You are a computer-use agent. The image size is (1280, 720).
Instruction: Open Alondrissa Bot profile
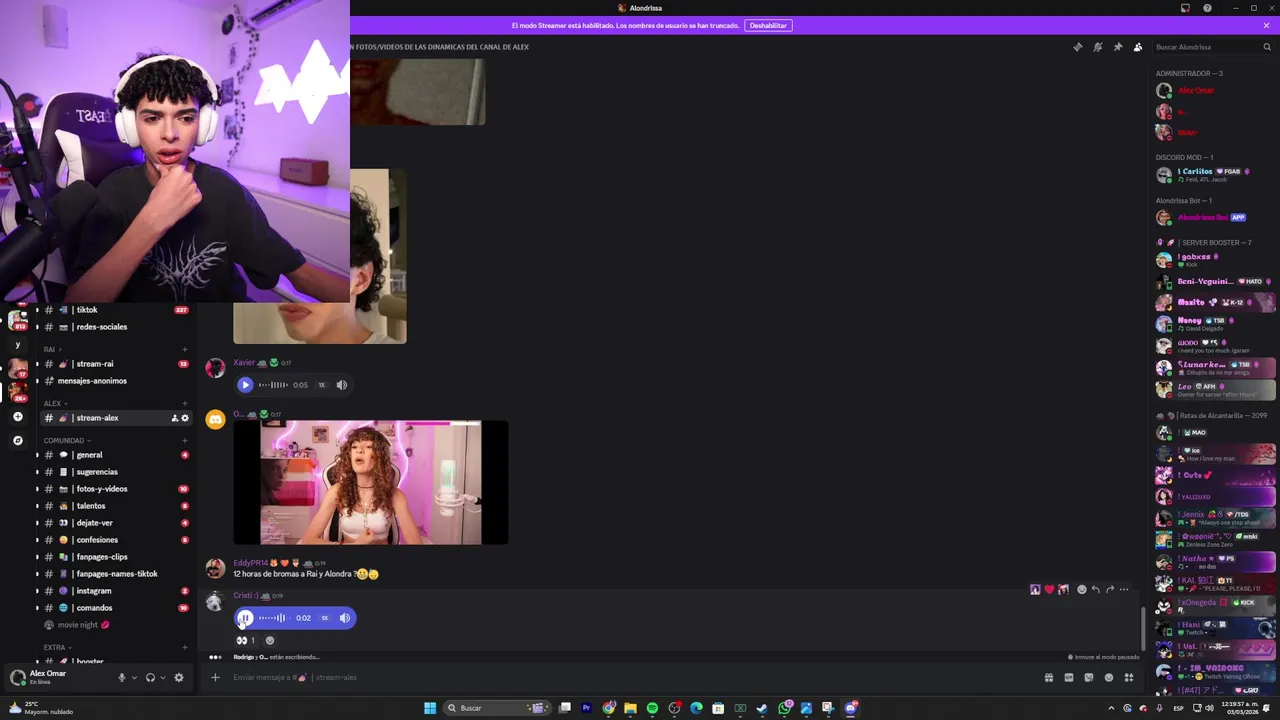1212,218
